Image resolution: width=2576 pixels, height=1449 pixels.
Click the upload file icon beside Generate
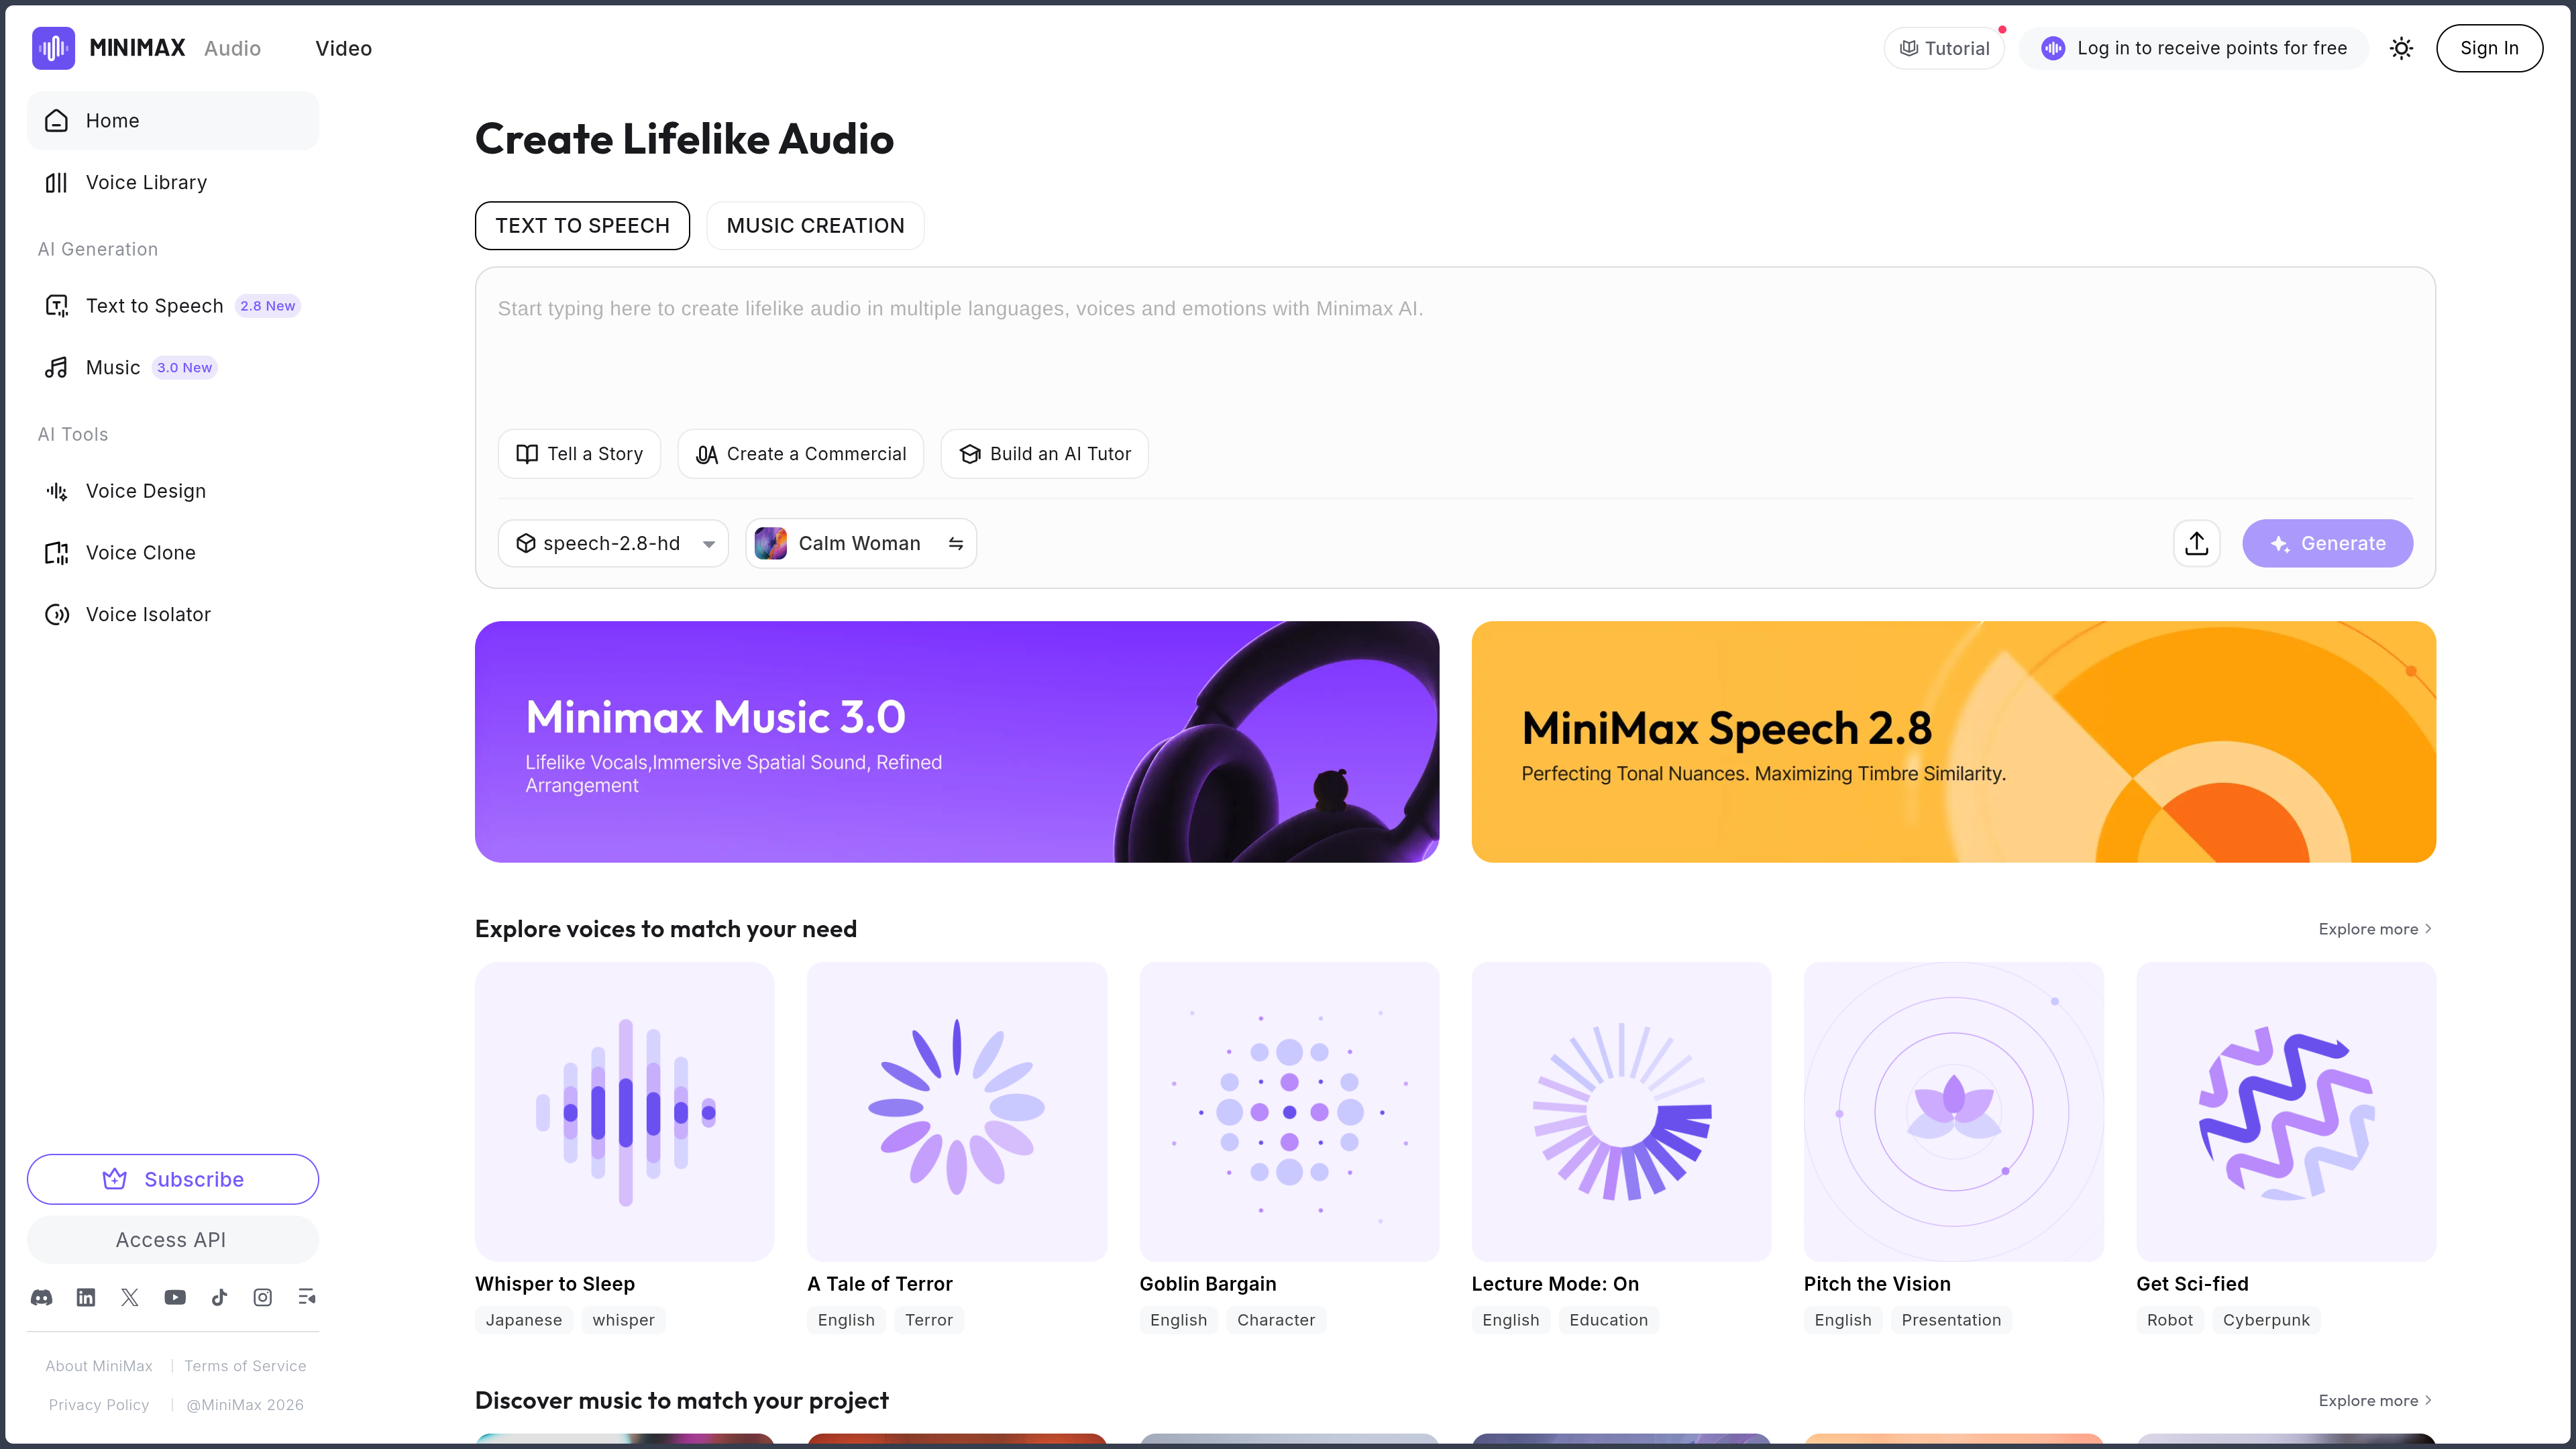(2197, 543)
